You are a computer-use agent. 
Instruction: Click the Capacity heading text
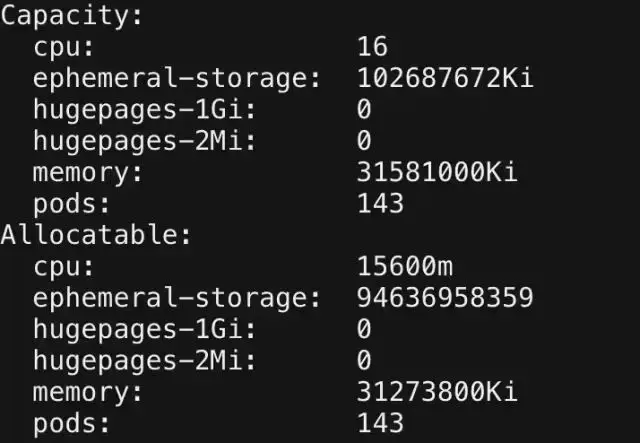(x=71, y=17)
